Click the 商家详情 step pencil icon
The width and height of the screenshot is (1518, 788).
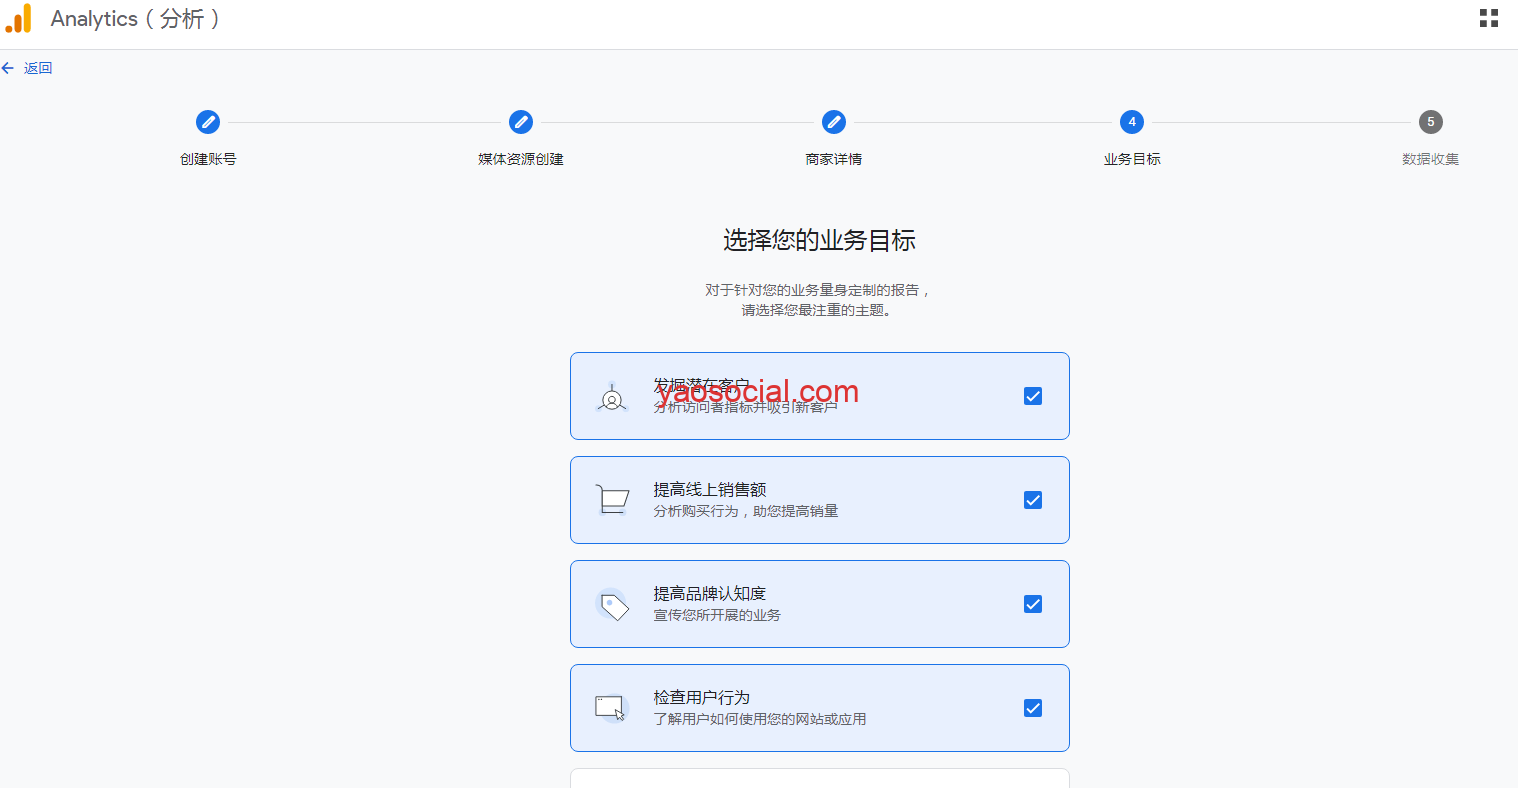pos(834,122)
